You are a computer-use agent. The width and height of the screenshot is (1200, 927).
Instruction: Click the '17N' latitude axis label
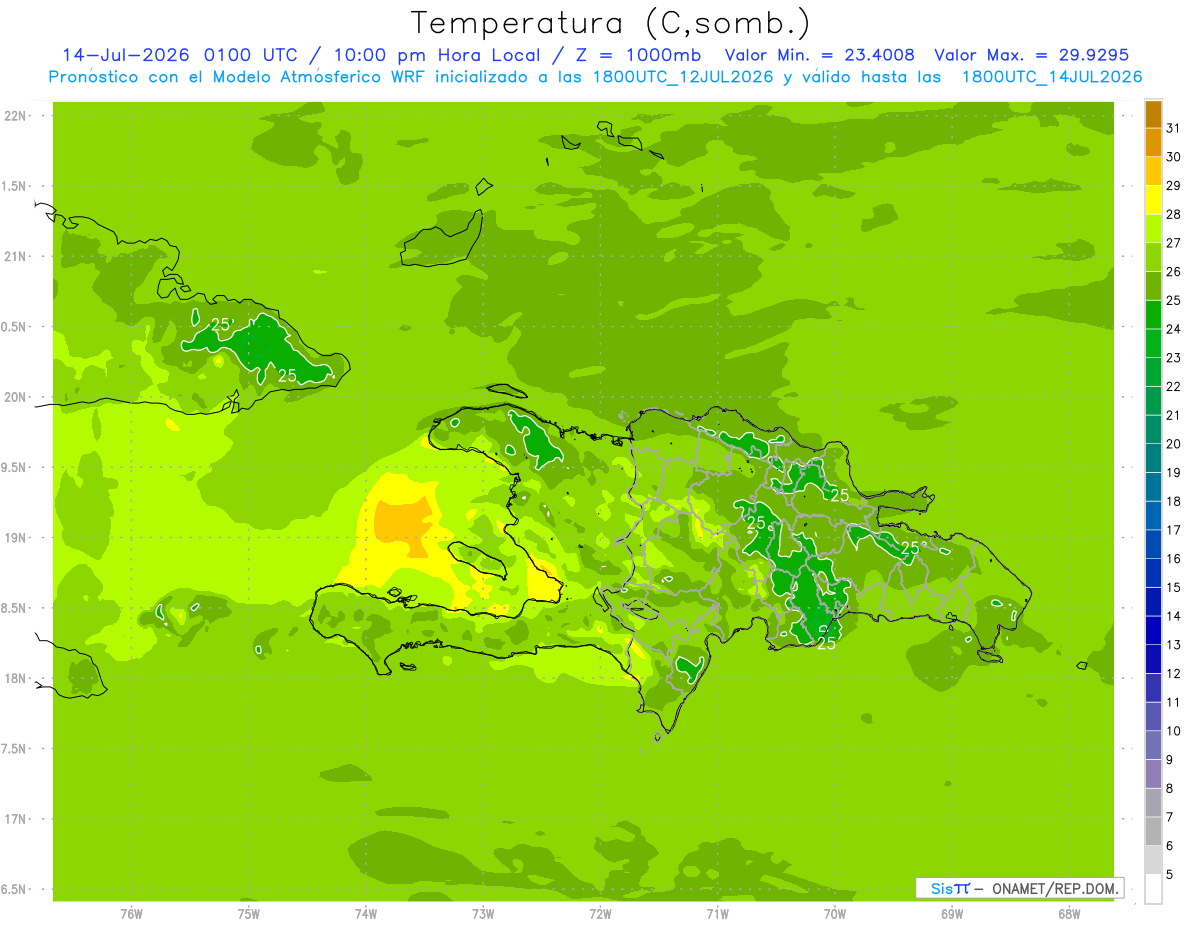click(x=17, y=820)
